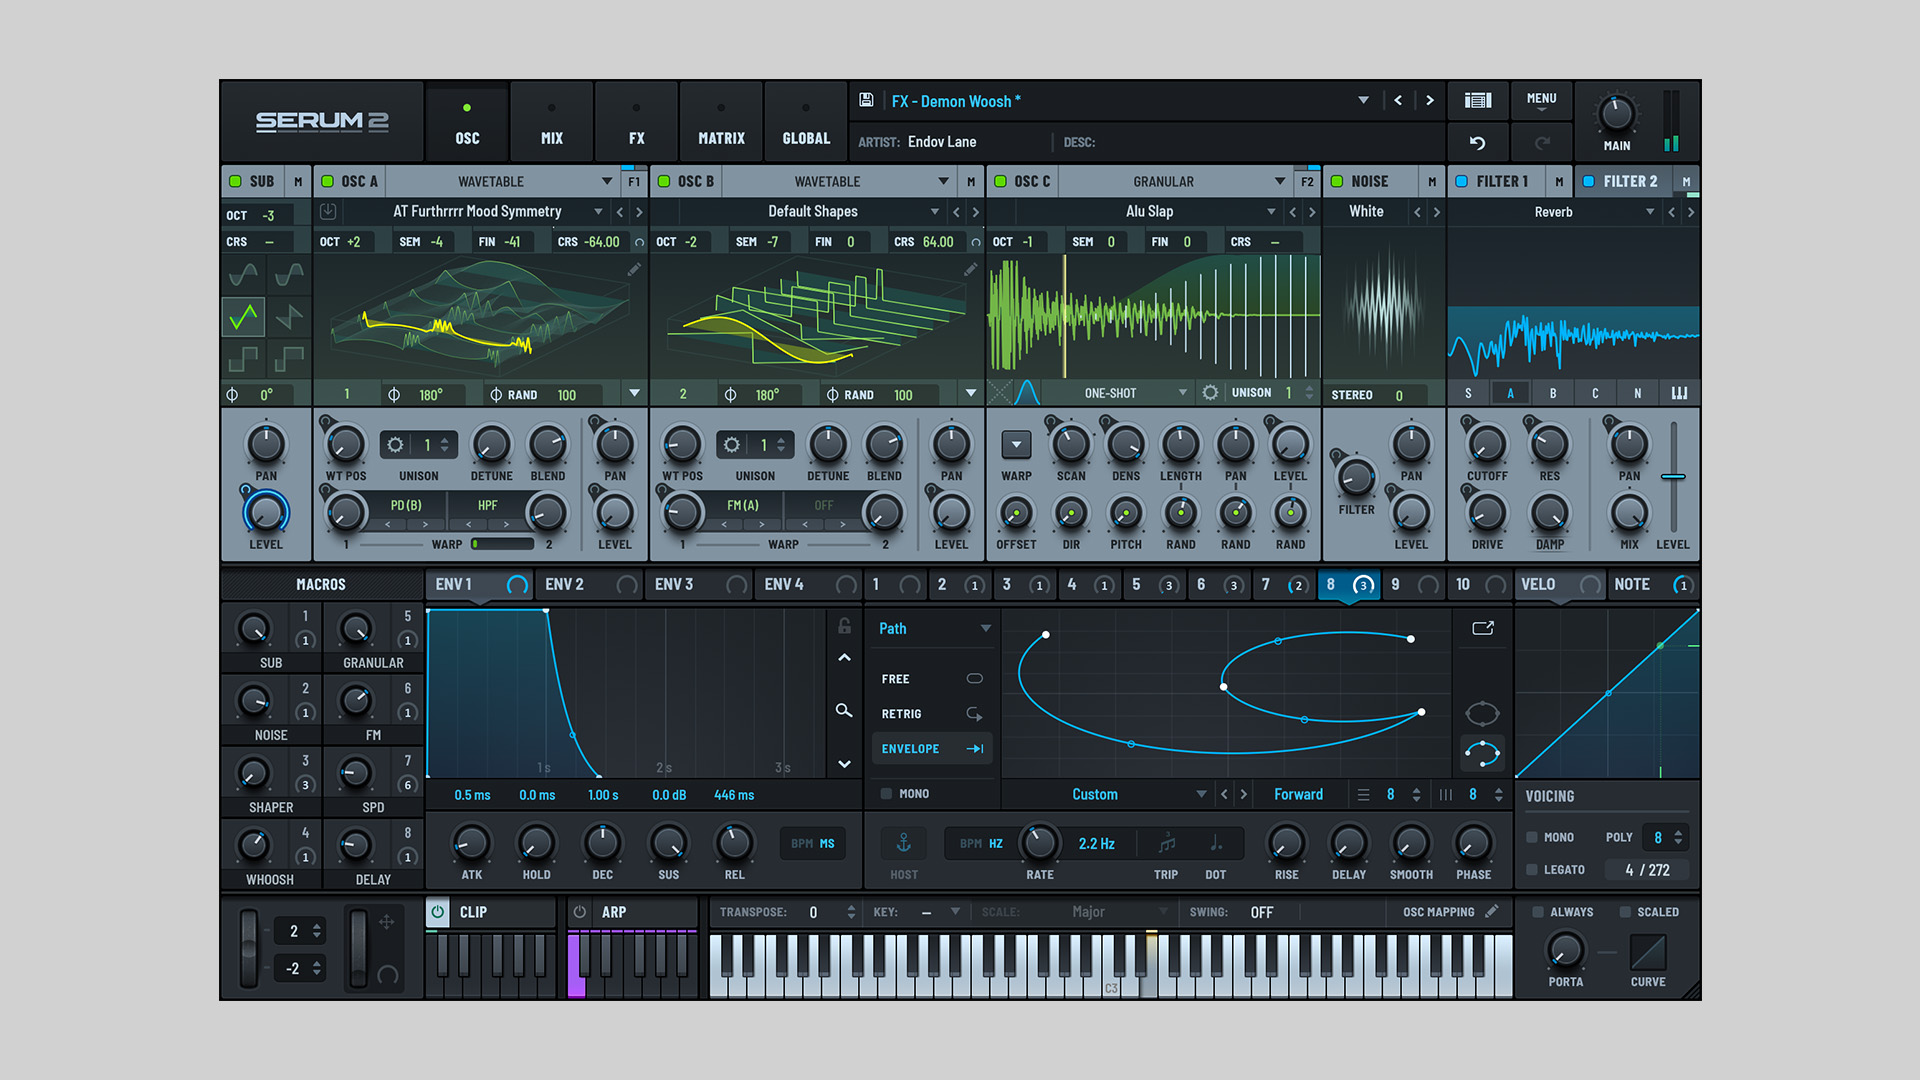Enable the LEGATO checkbox
Viewport: 1920px width, 1080px height.
click(x=1531, y=869)
